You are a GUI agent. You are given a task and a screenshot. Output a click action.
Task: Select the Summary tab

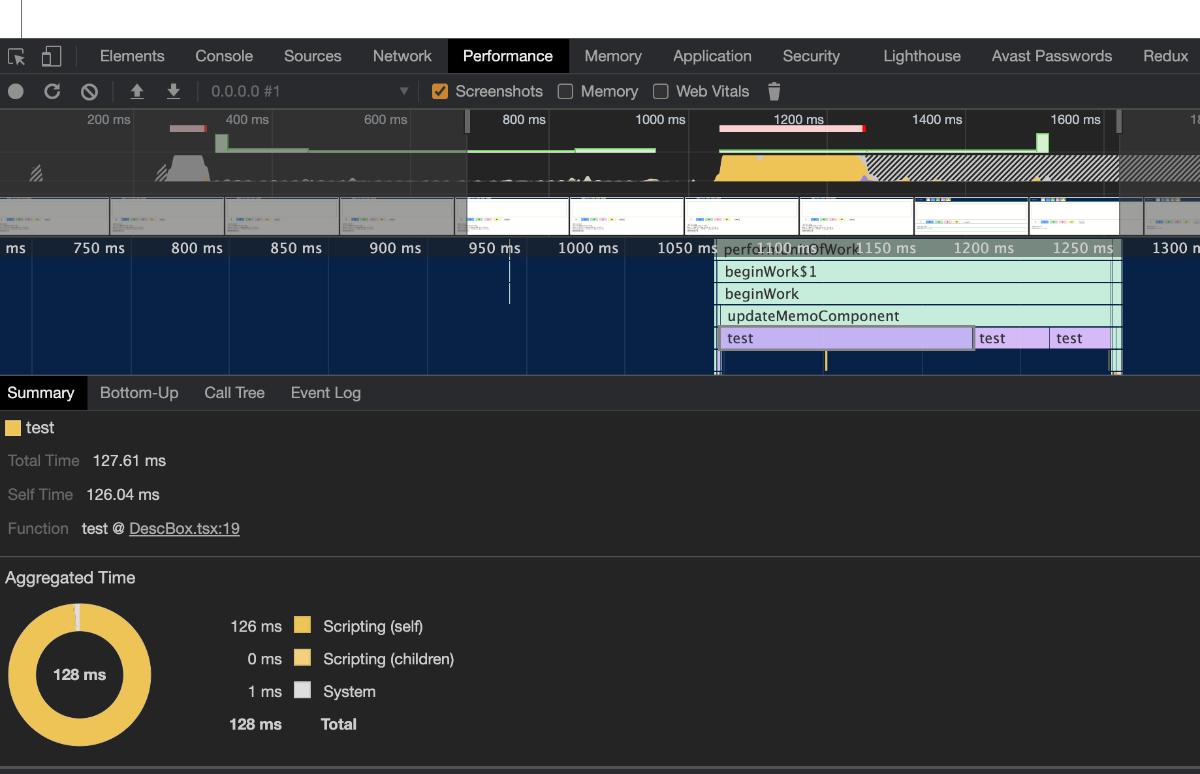(x=41, y=393)
